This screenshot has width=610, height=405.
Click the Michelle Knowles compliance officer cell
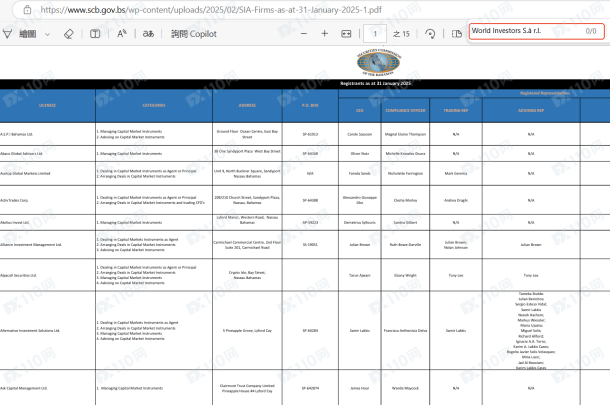click(x=405, y=154)
